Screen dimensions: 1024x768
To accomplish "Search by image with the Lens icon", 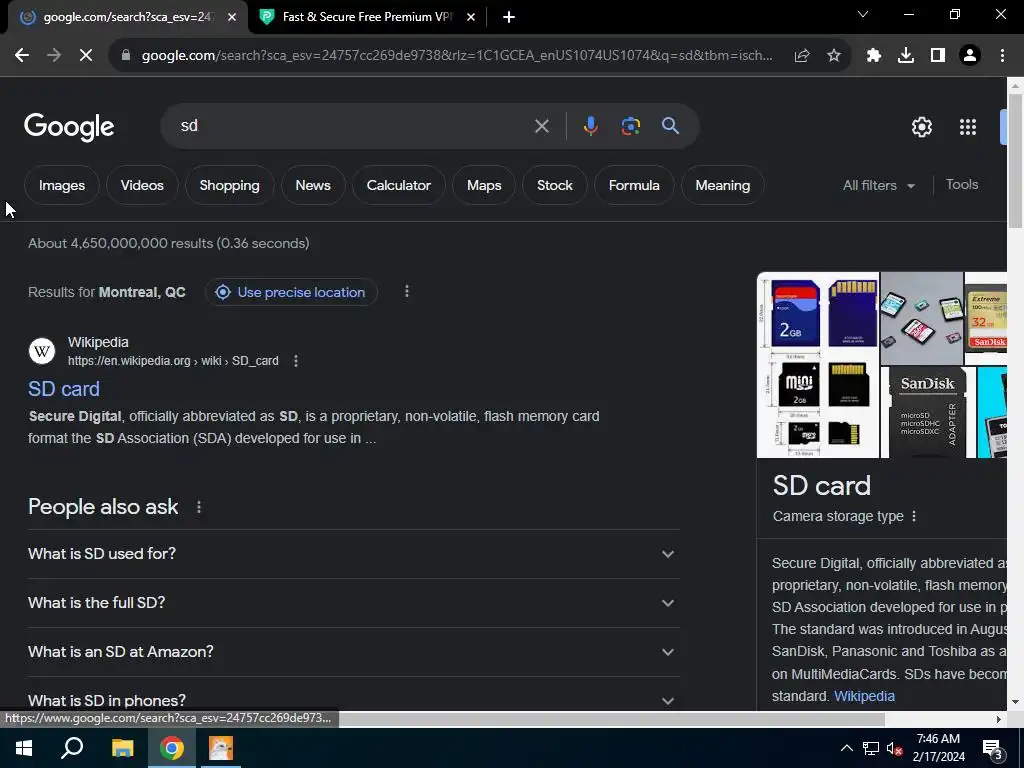I will [x=630, y=126].
